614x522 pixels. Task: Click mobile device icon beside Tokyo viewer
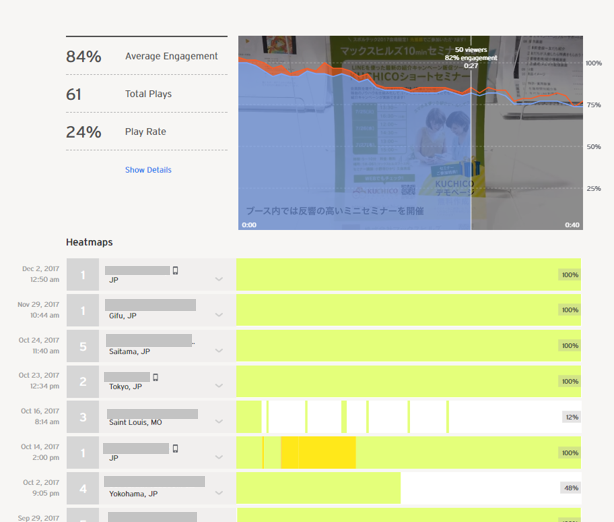pos(155,377)
